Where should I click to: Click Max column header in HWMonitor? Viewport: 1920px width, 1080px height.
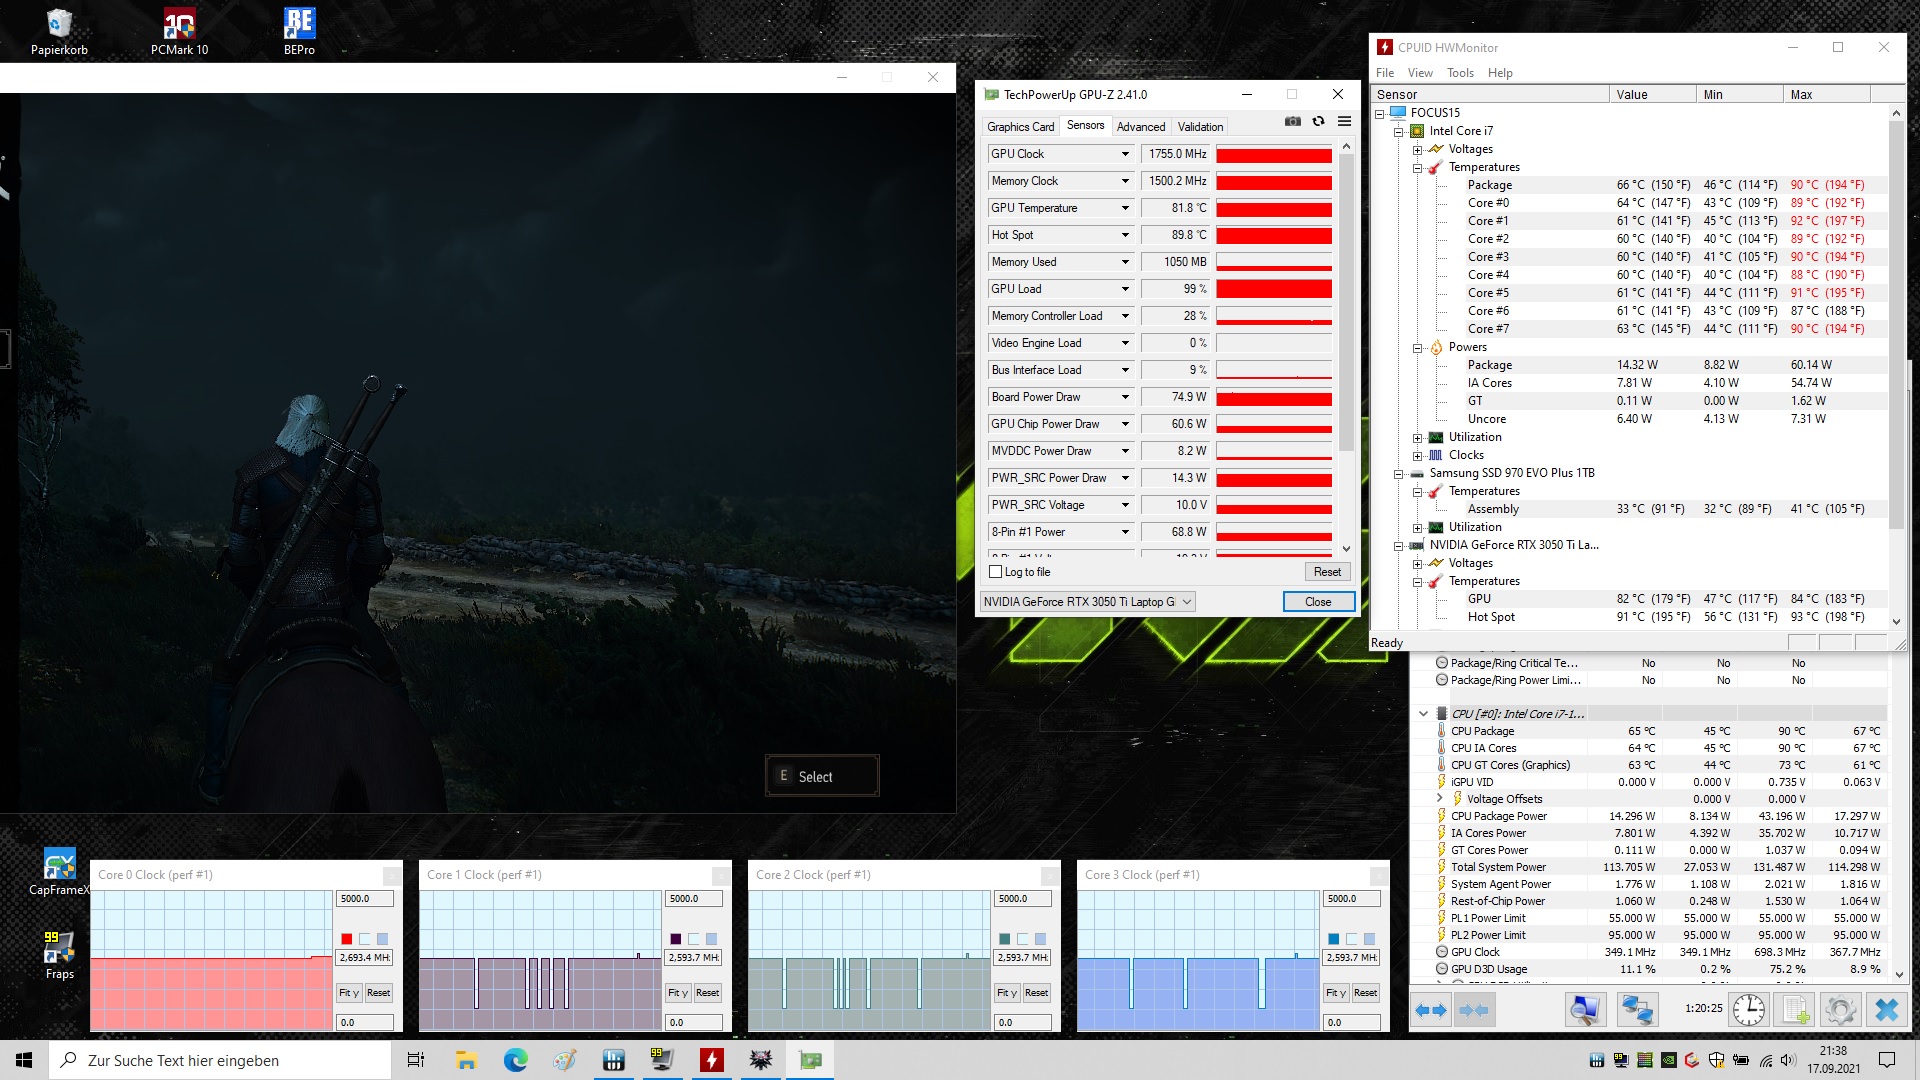click(x=1826, y=94)
